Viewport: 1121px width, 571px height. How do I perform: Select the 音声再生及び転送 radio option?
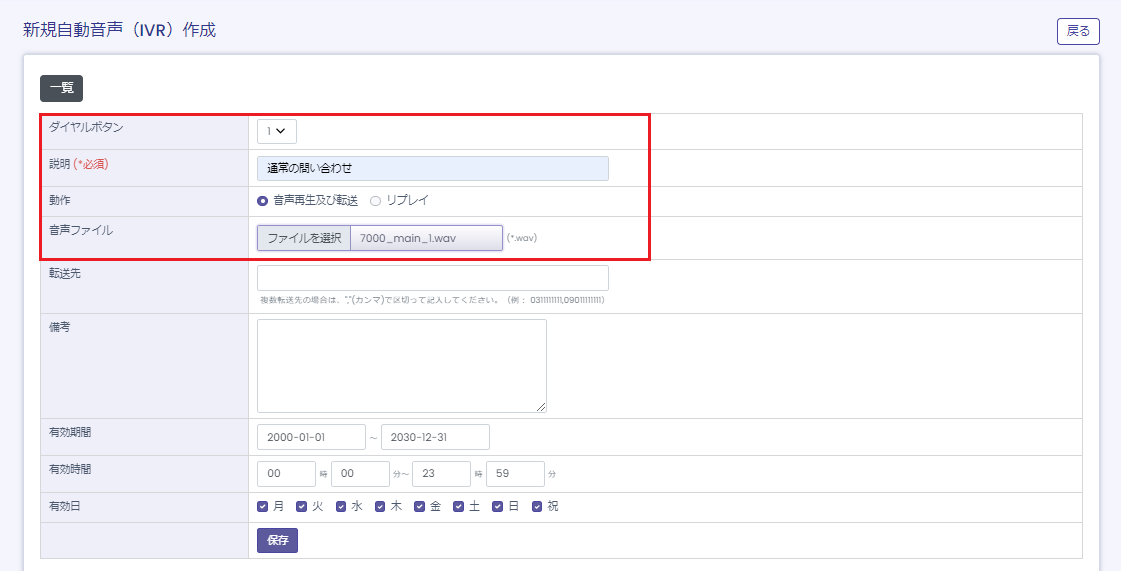point(263,201)
